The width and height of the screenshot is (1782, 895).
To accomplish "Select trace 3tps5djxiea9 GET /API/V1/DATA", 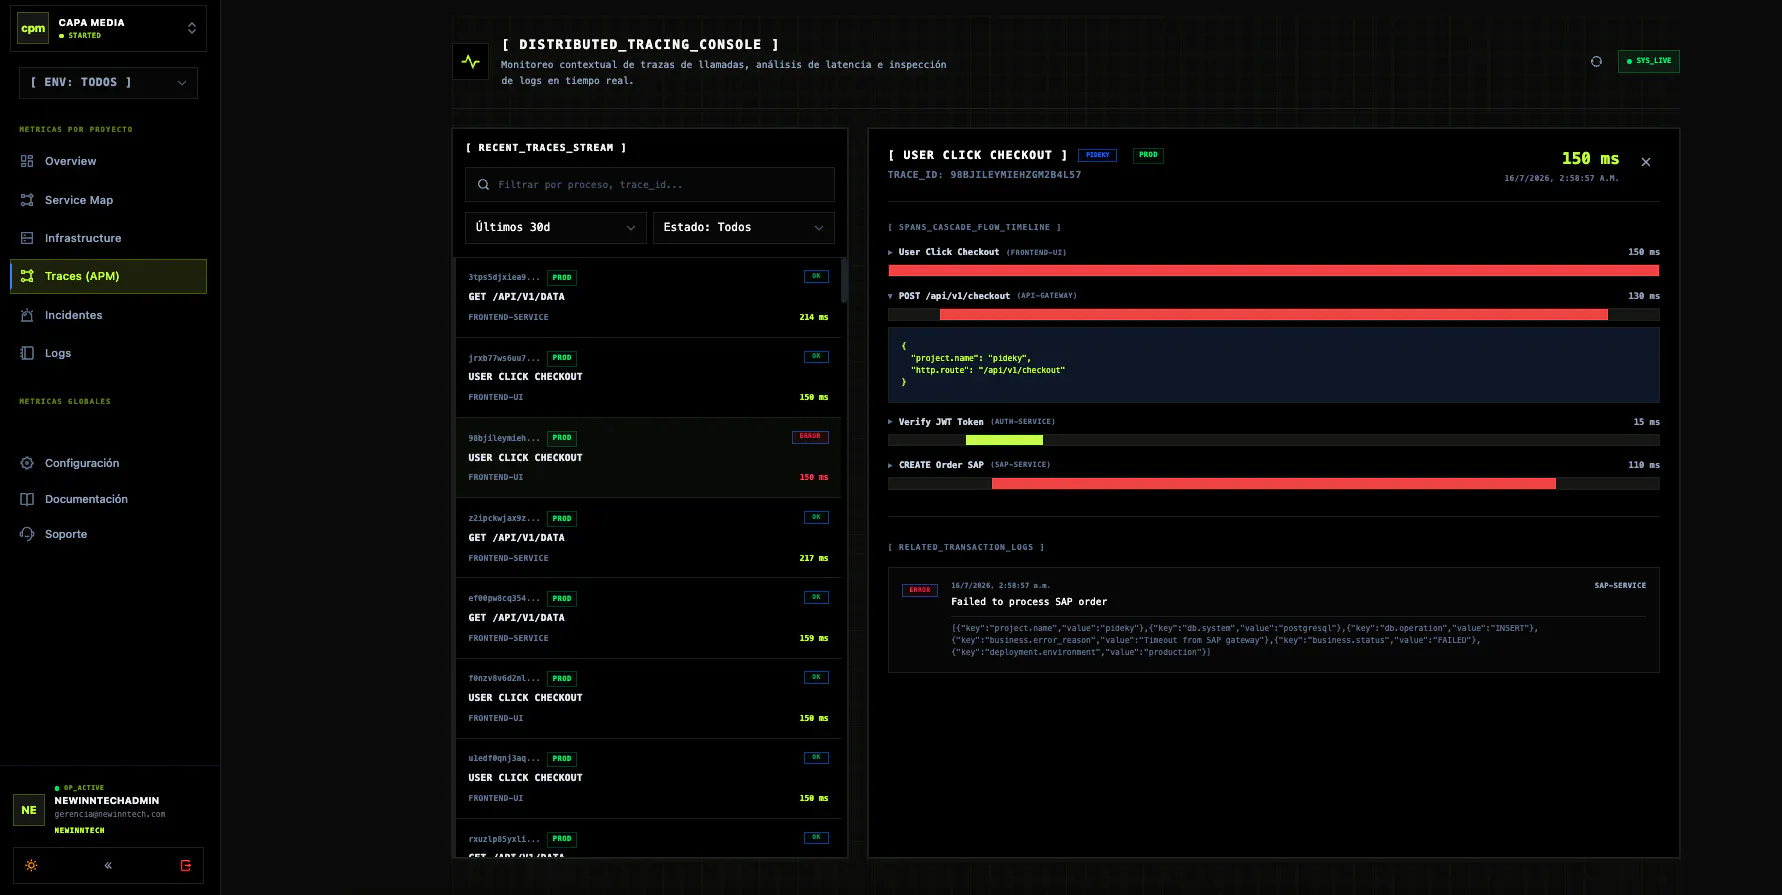I will 648,297.
